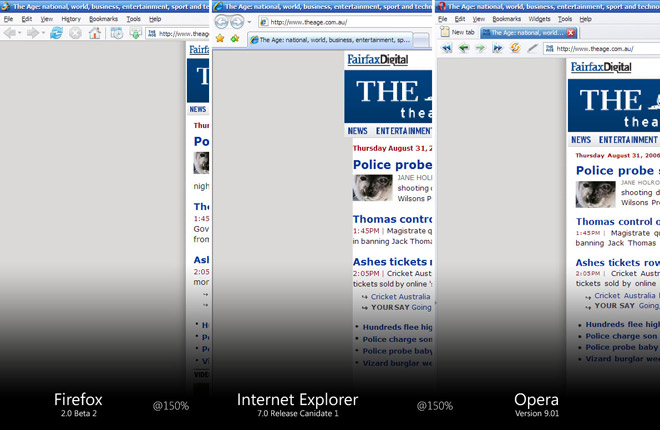Click Cricket Australia link in IE page
The width and height of the screenshot is (660, 430).
click(400, 297)
